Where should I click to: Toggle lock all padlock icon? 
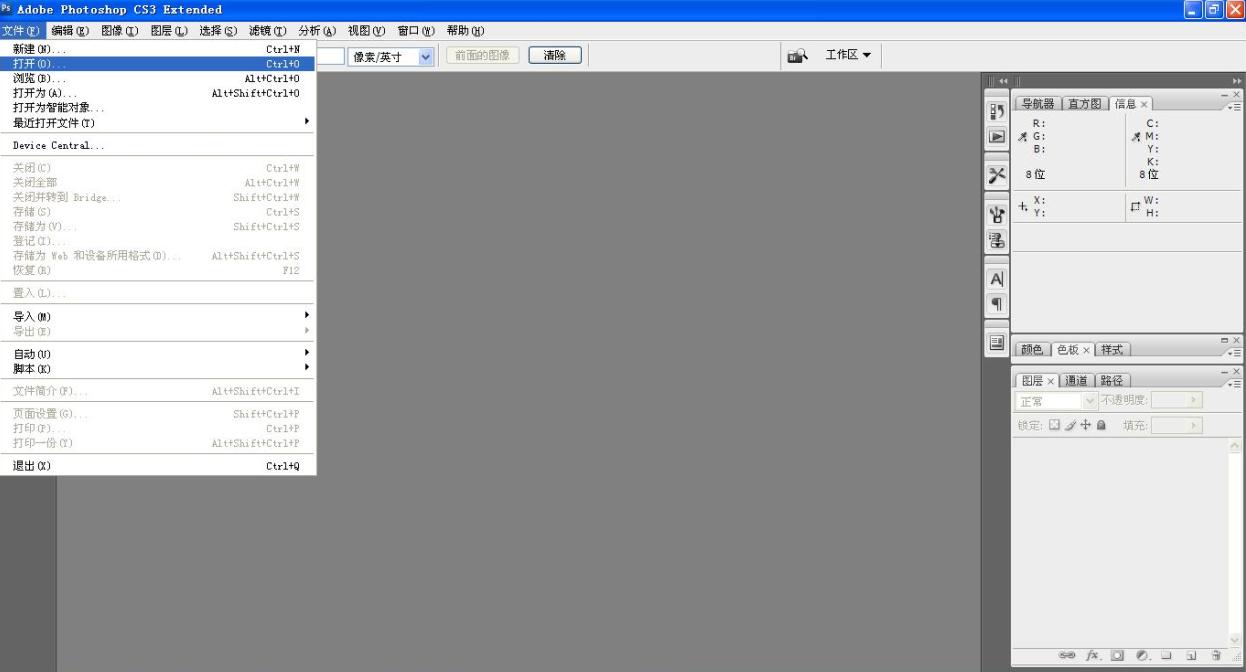[1100, 425]
